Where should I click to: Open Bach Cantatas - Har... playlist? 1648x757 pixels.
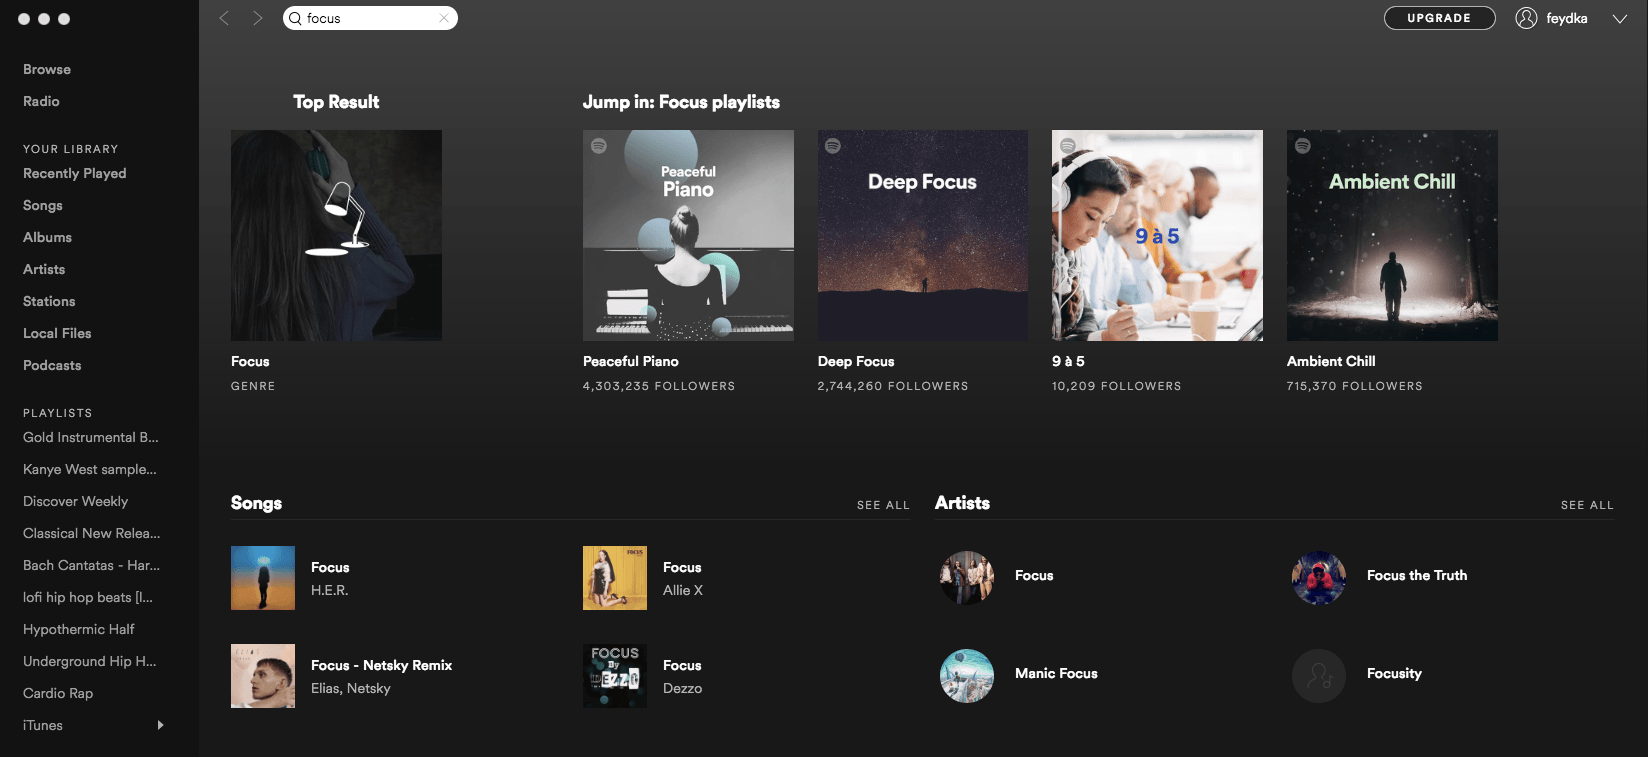point(91,565)
